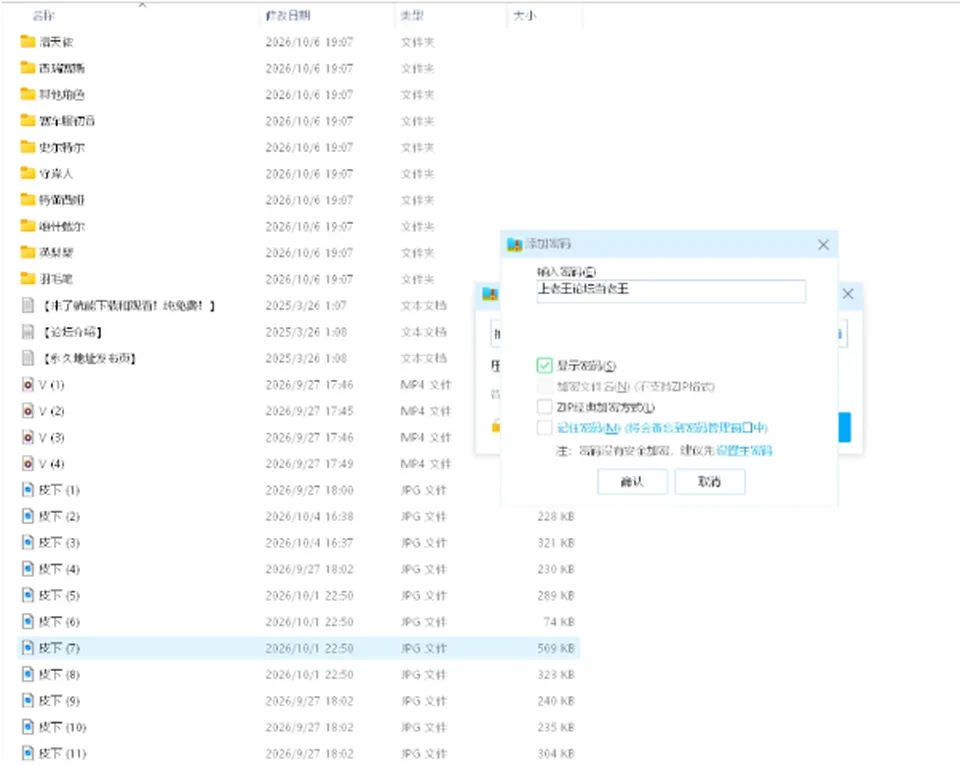
Task: Click the 2026/10/4 16:37 date cell
Action: [309, 542]
